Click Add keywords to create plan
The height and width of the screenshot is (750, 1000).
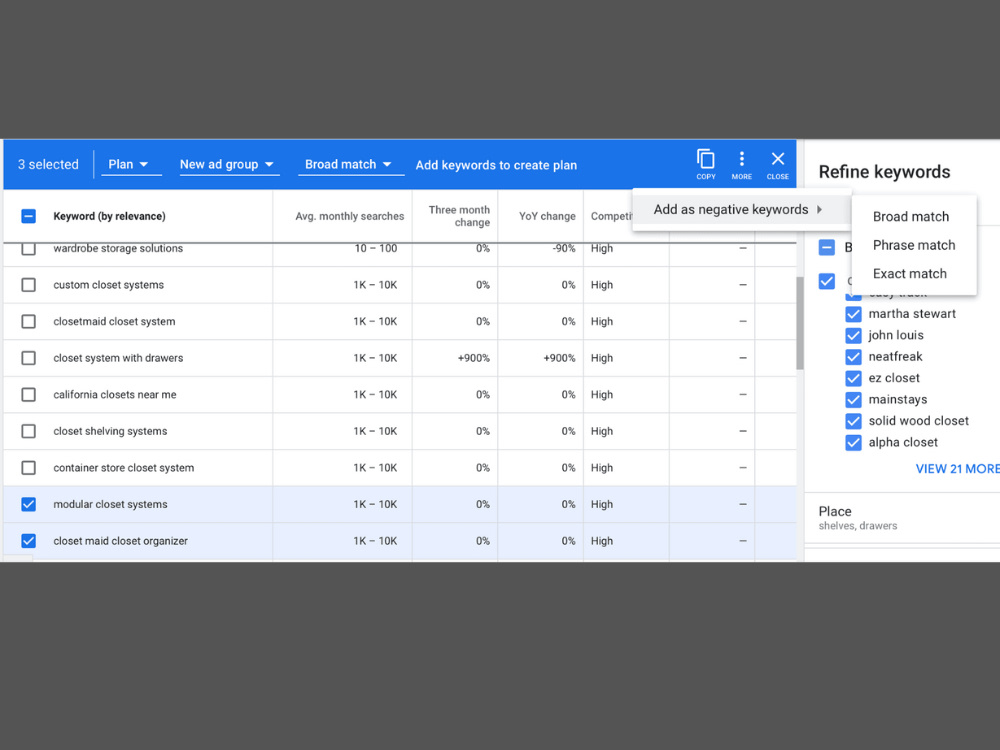pos(496,165)
